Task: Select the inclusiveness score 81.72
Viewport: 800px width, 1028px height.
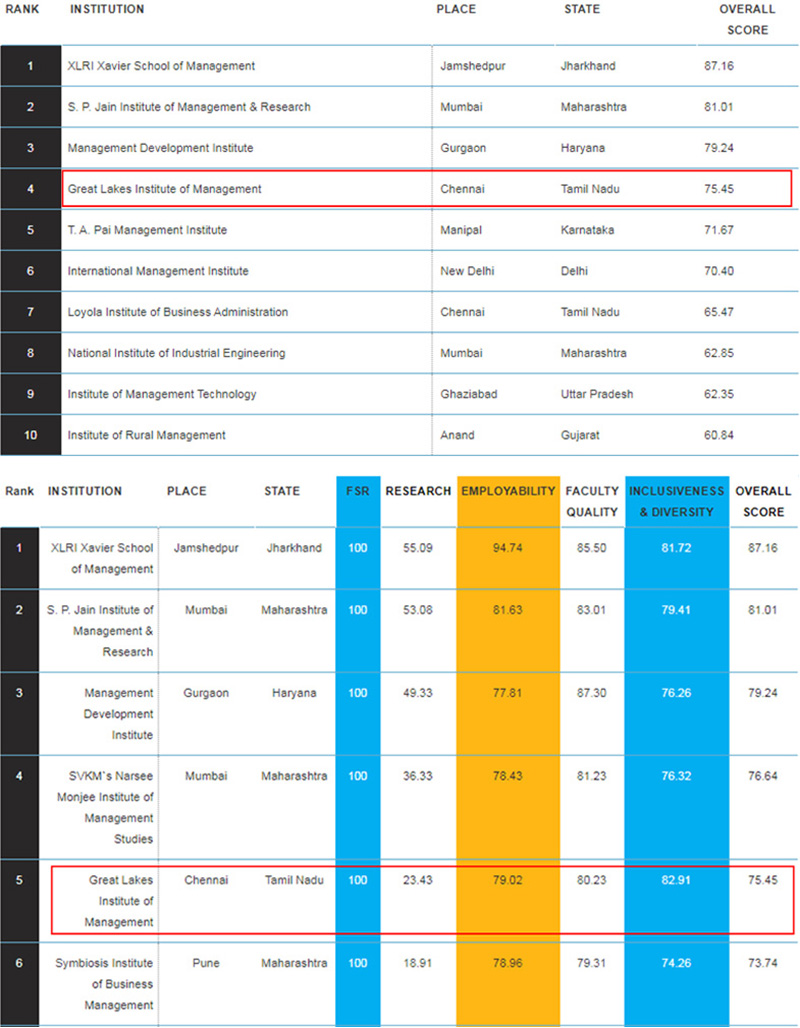Action: pyautogui.click(x=676, y=548)
